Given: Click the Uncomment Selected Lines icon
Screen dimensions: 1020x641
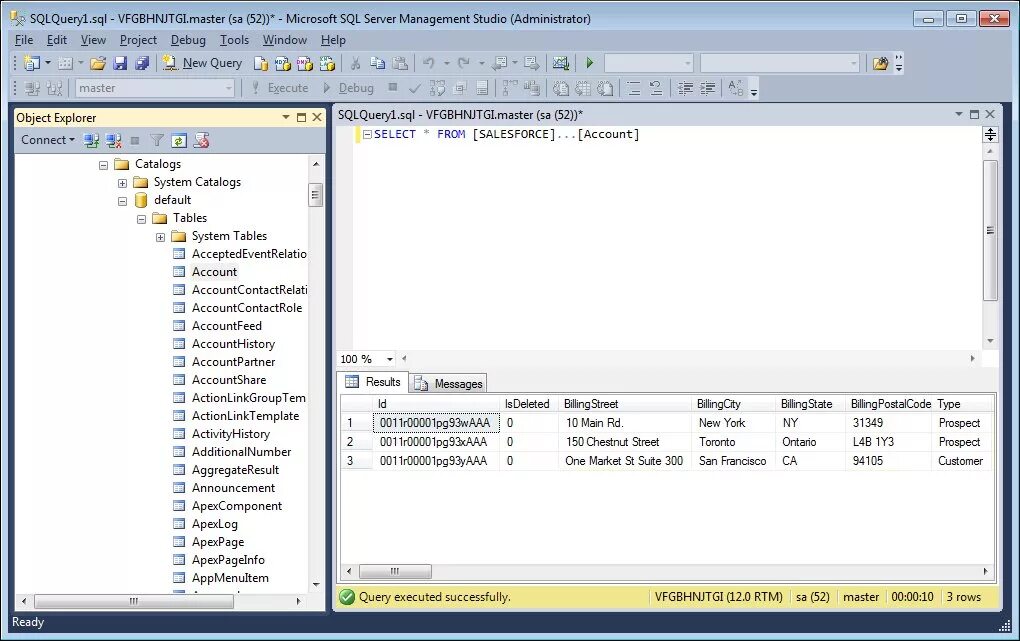Looking at the screenshot, I should (656, 88).
